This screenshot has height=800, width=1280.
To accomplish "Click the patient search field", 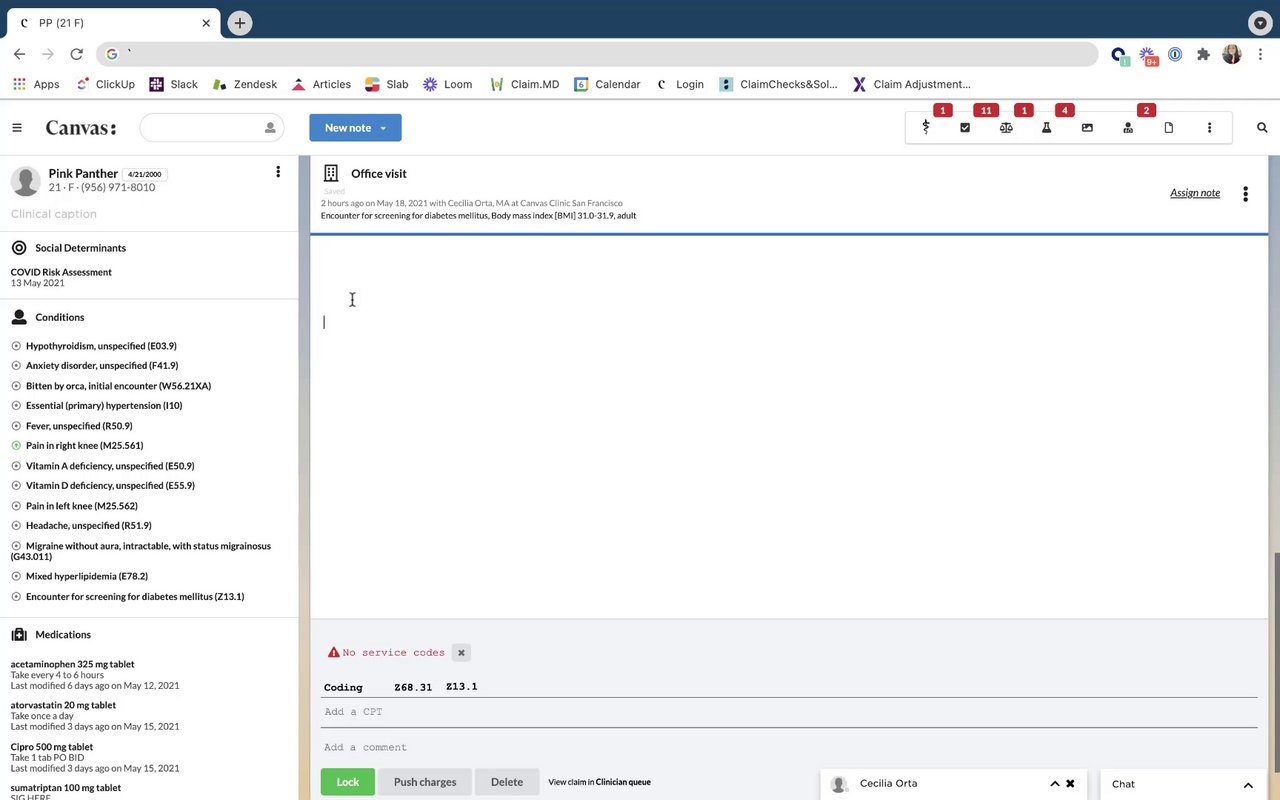I will click(212, 128).
